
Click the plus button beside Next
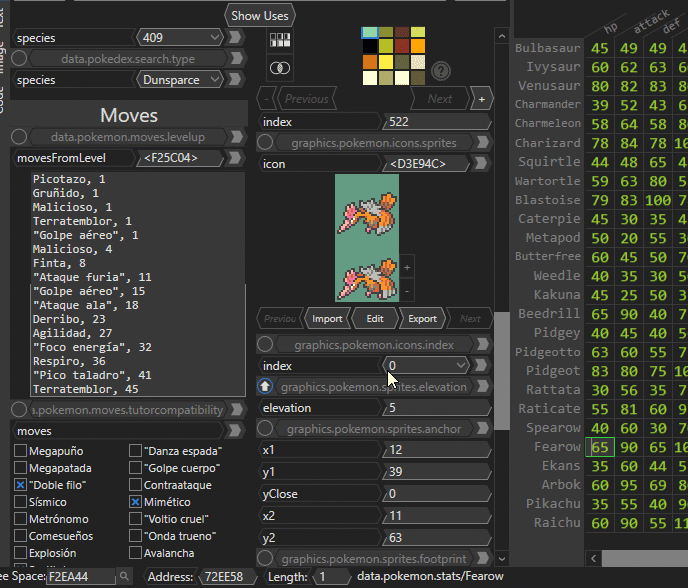[482, 99]
